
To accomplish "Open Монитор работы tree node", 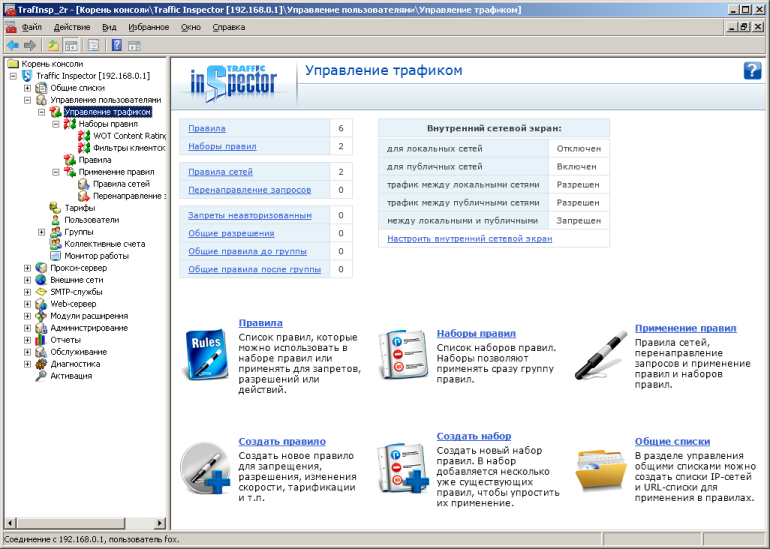I will 96,256.
